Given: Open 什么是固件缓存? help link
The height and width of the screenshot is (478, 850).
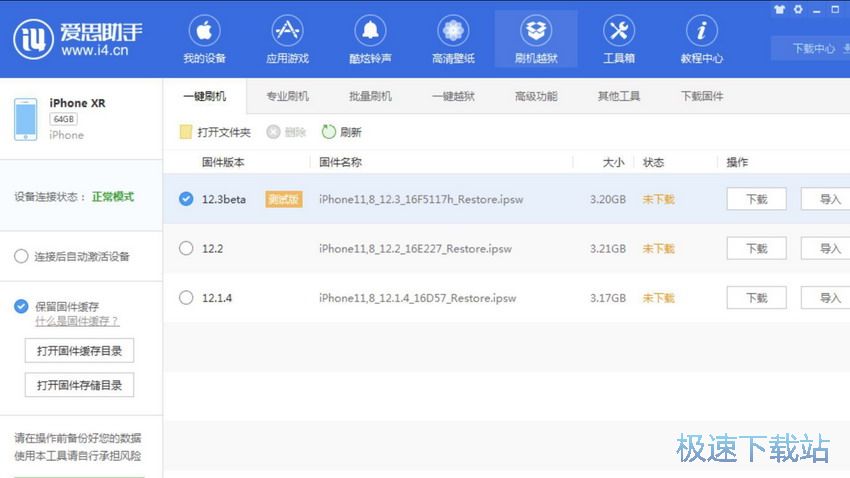Looking at the screenshot, I should click(x=77, y=321).
